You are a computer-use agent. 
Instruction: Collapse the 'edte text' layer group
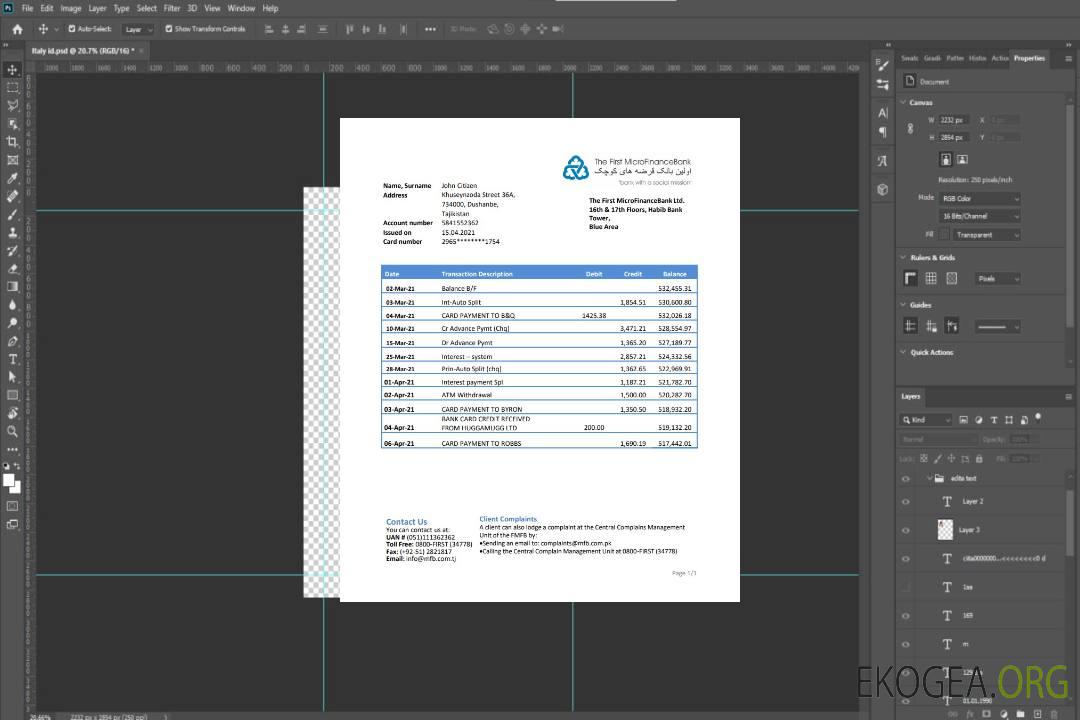(x=928, y=478)
